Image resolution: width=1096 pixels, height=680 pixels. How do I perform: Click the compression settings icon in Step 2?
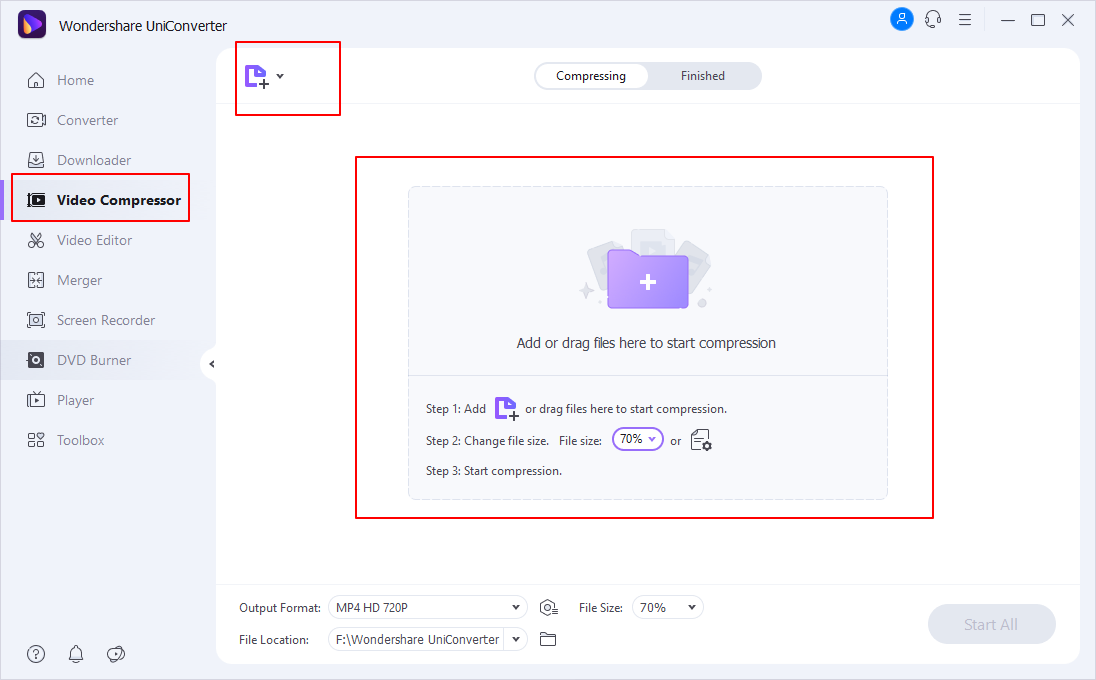click(701, 440)
